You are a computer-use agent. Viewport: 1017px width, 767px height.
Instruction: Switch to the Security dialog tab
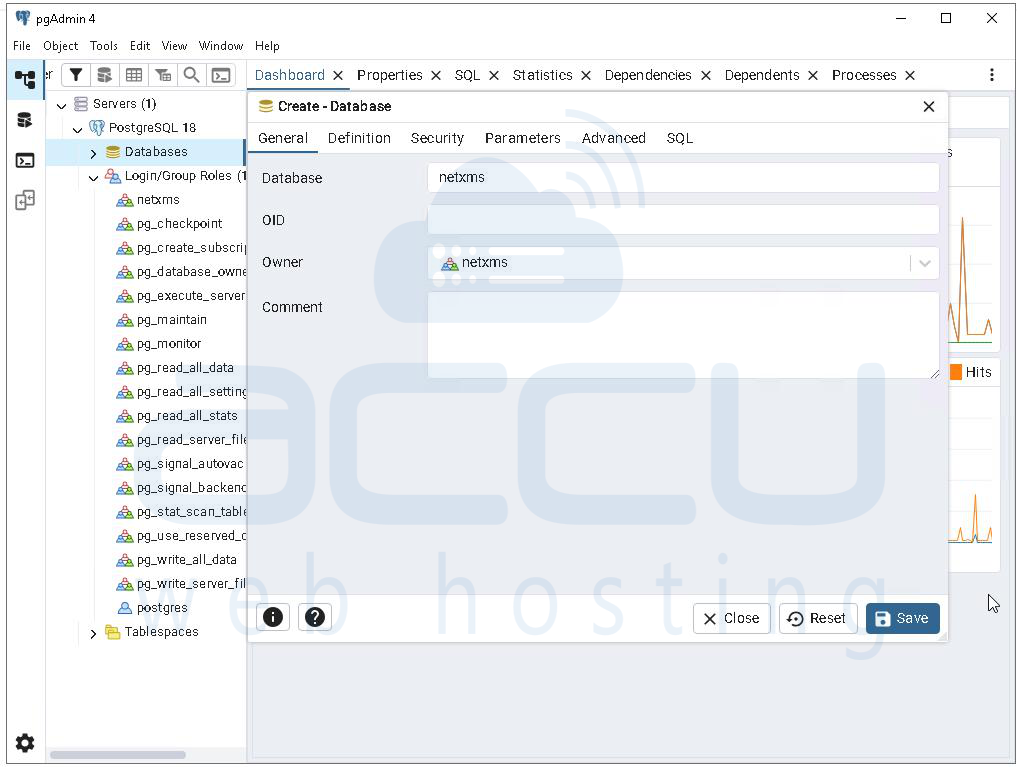click(x=437, y=138)
